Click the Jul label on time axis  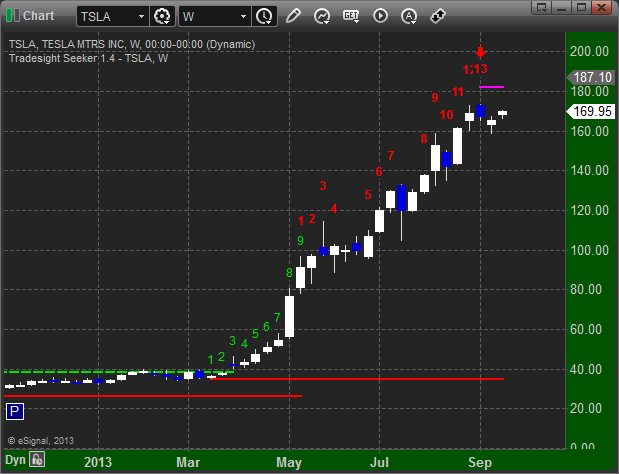pos(379,462)
